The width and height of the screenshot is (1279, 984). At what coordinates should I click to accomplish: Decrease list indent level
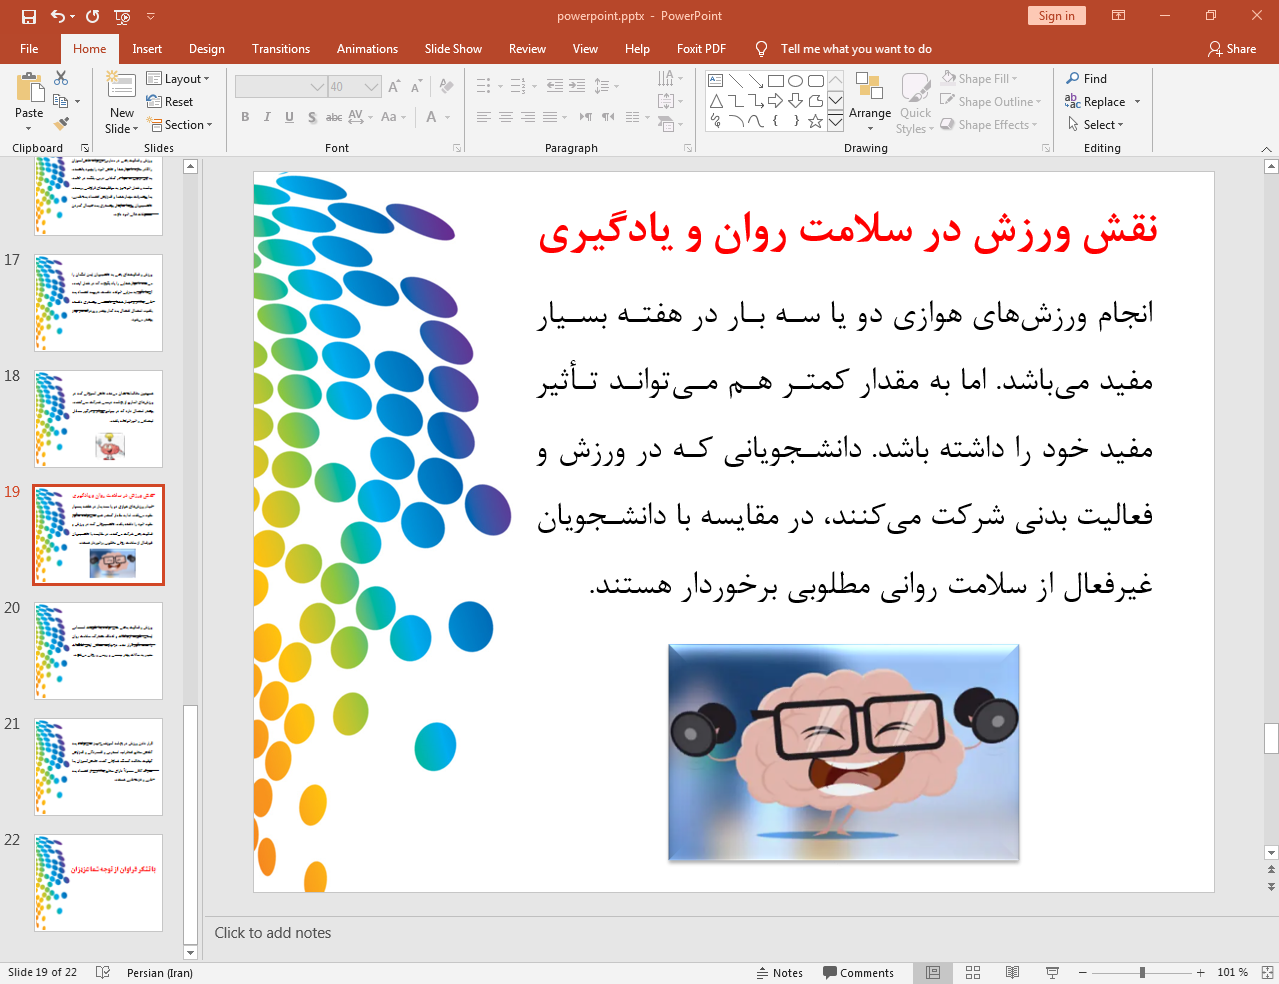[x=555, y=86]
